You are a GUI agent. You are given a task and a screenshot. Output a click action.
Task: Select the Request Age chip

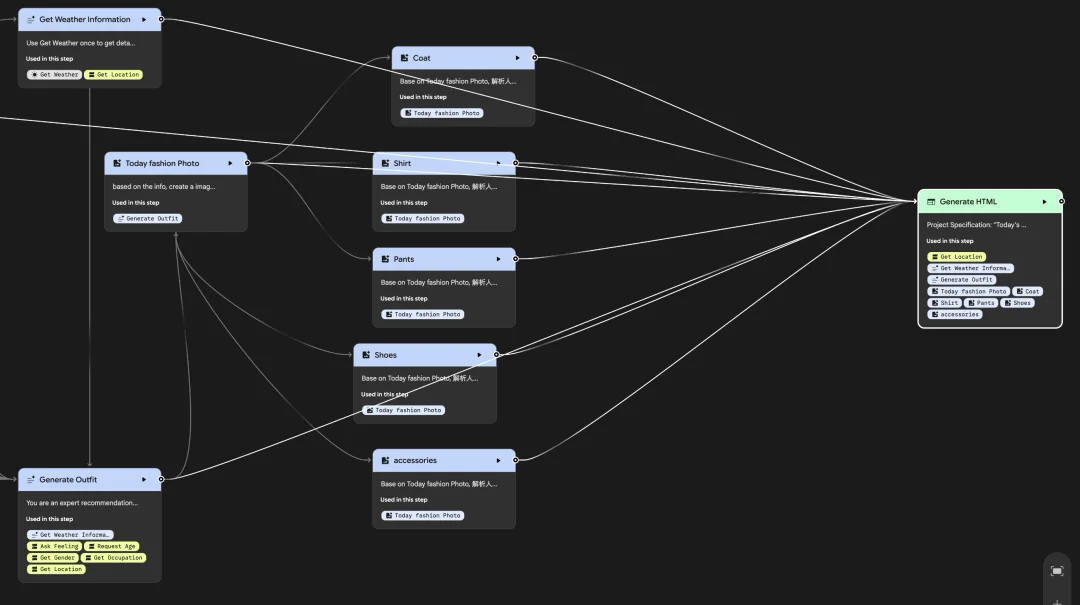(112, 546)
